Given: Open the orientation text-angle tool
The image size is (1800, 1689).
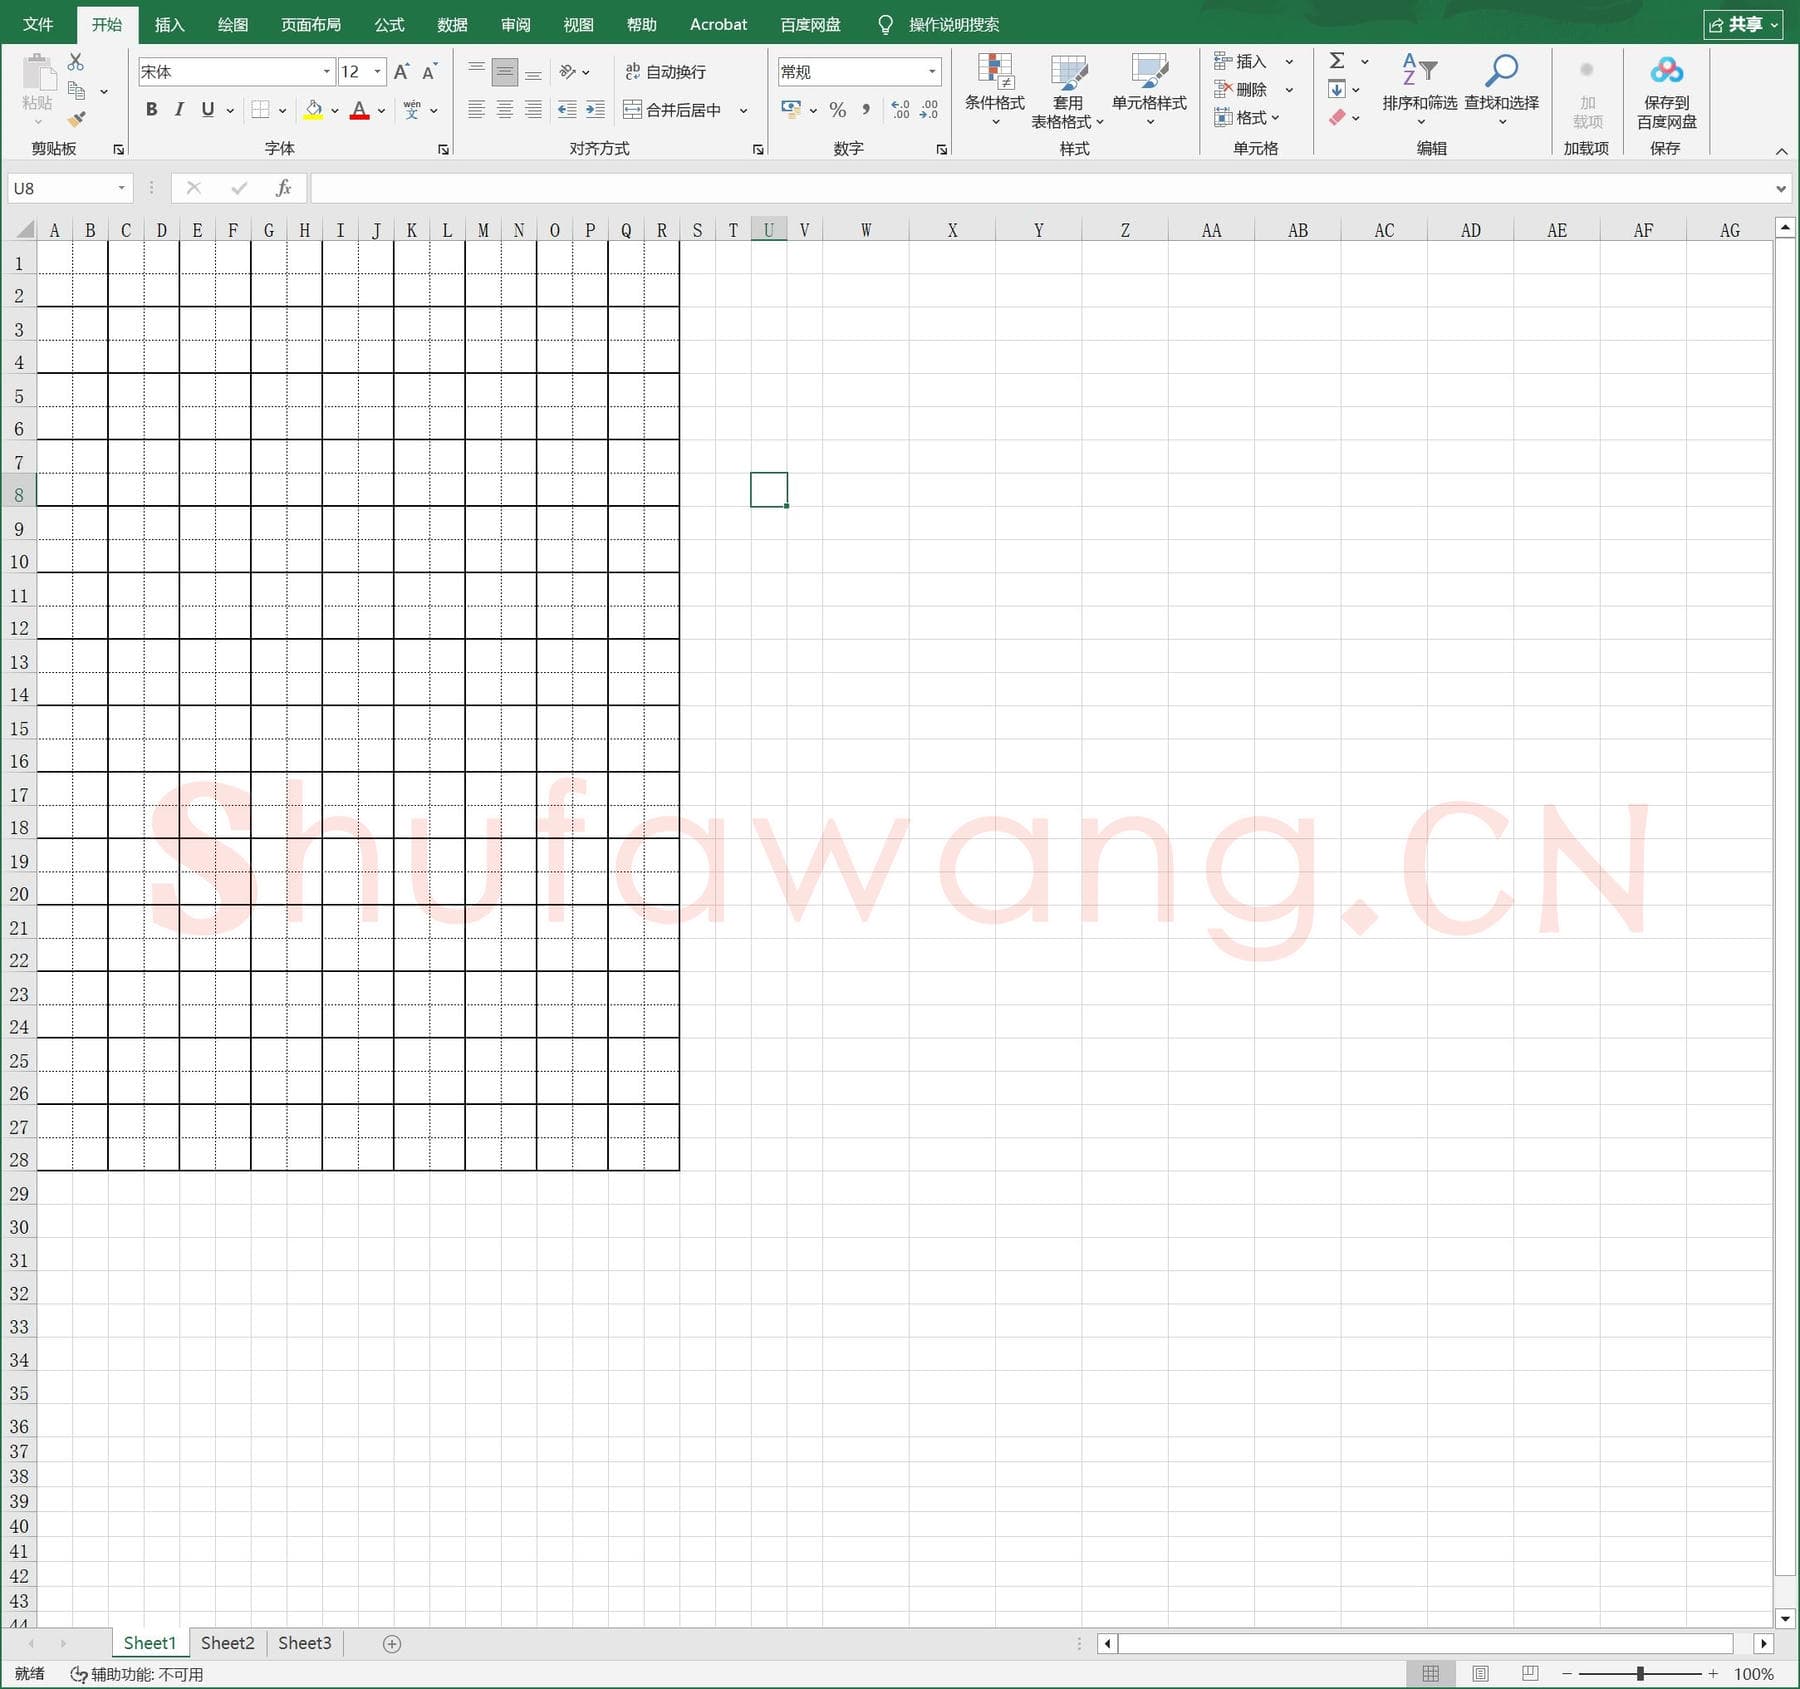Looking at the screenshot, I should coord(567,72).
